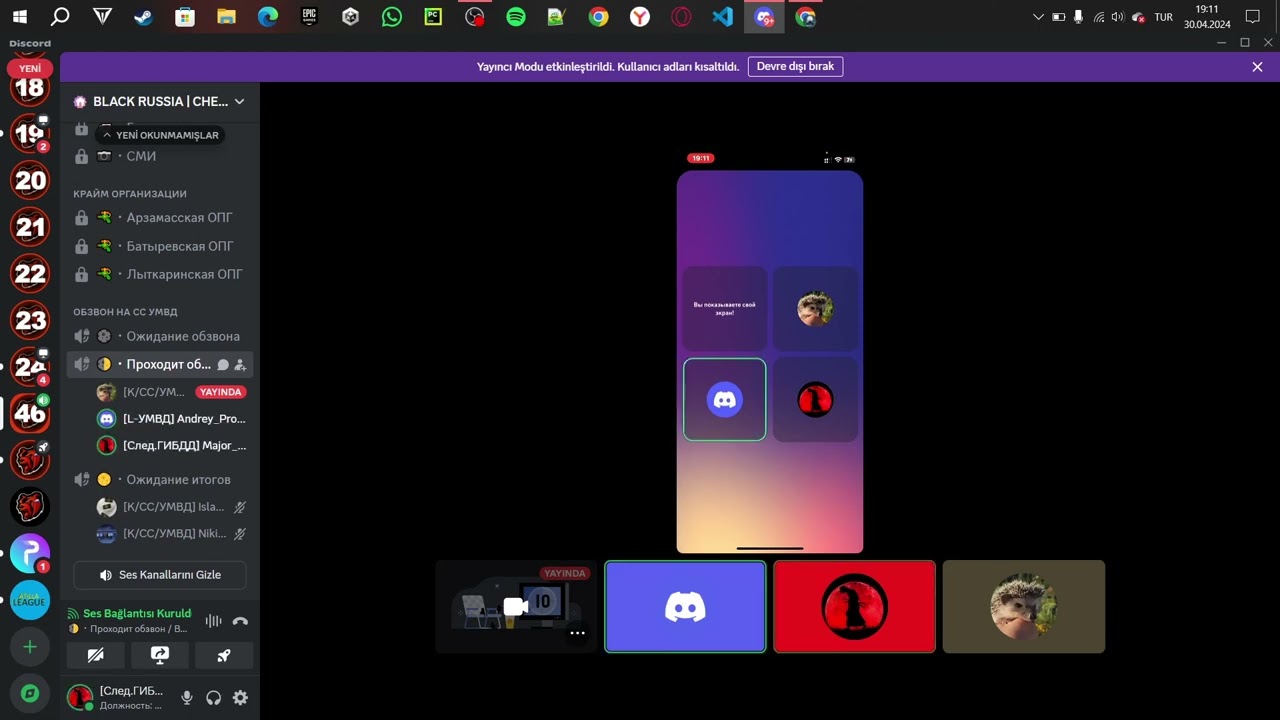1280x720 pixels.
Task: Open the Atilla League server
Action: [30, 600]
